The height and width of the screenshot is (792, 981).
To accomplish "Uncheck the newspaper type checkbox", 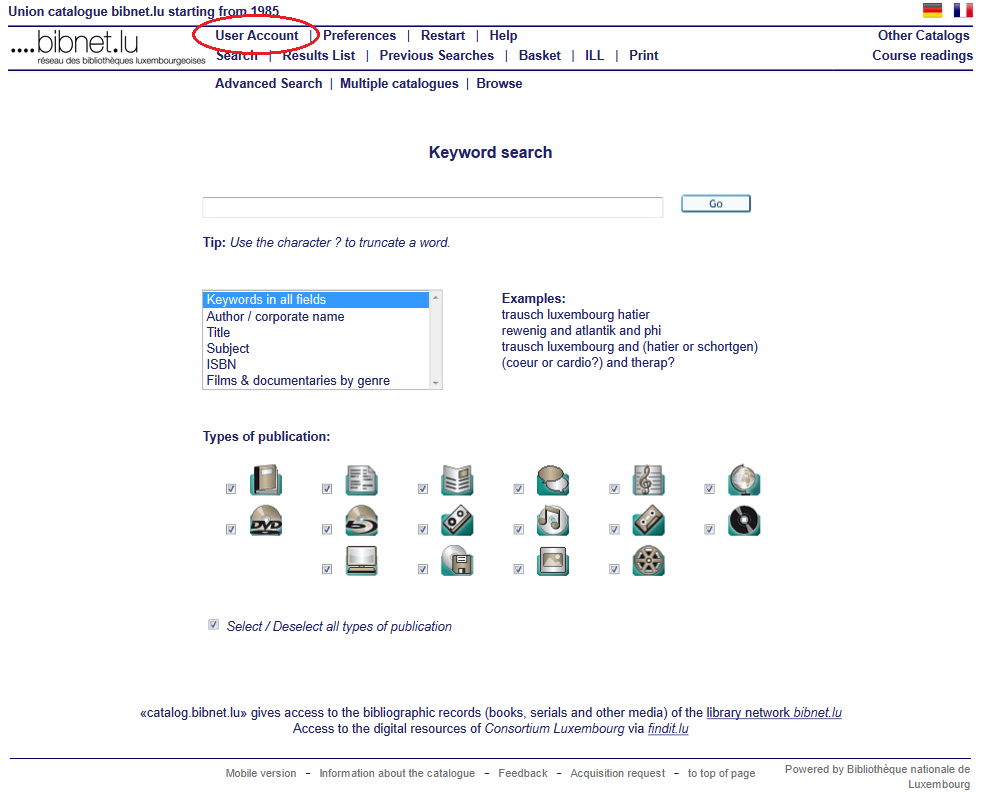I will tap(423, 489).
